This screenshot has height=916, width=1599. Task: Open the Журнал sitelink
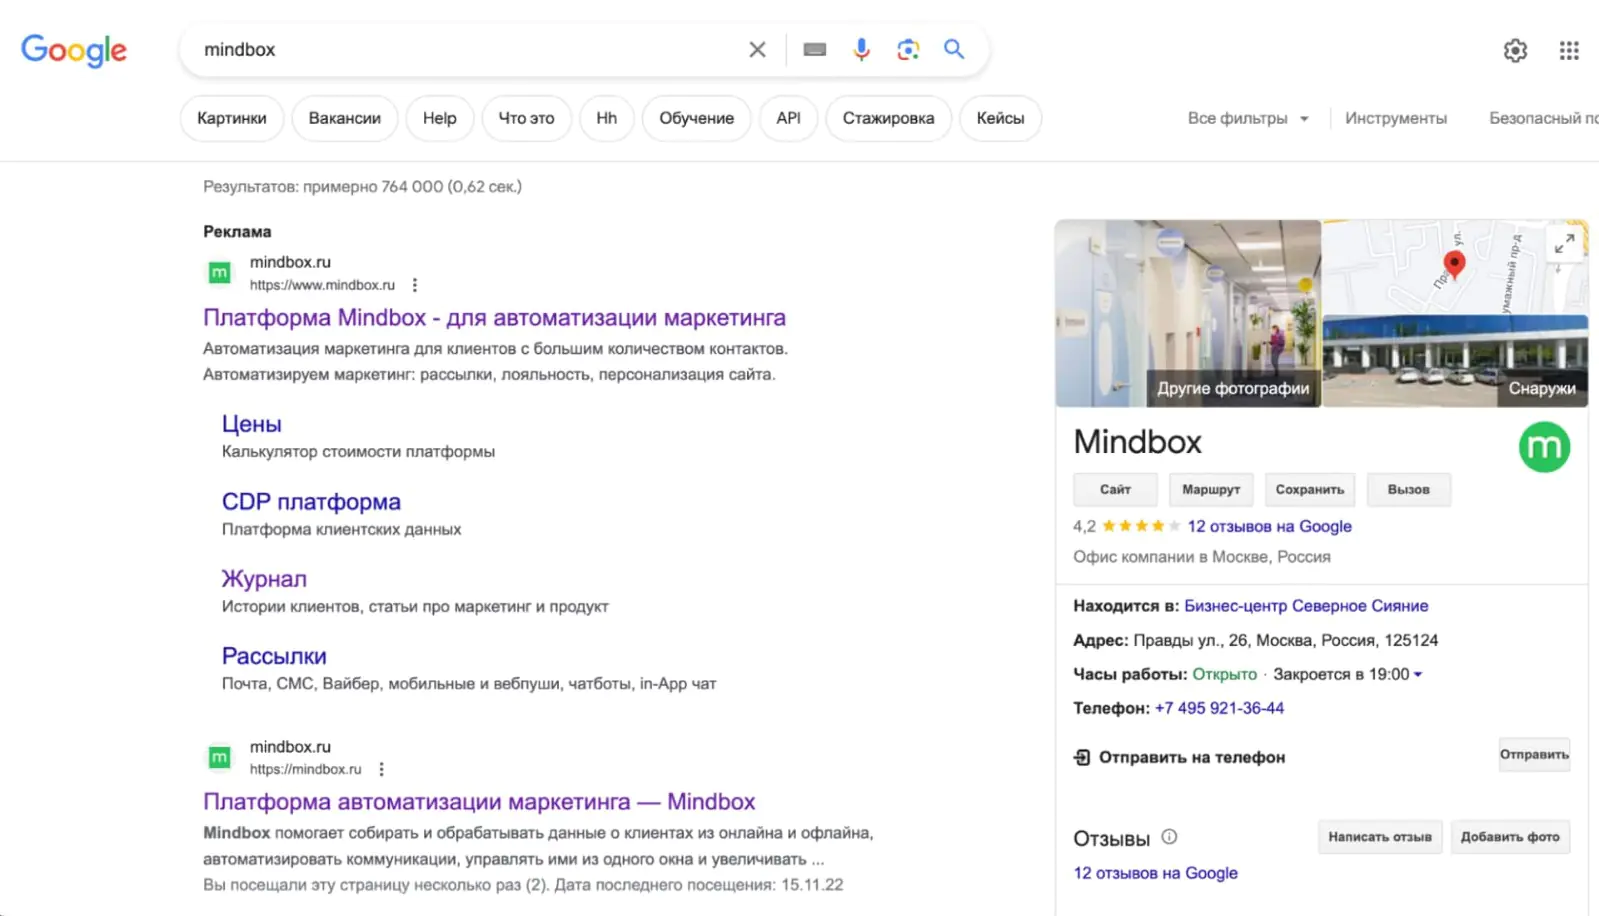coord(264,579)
